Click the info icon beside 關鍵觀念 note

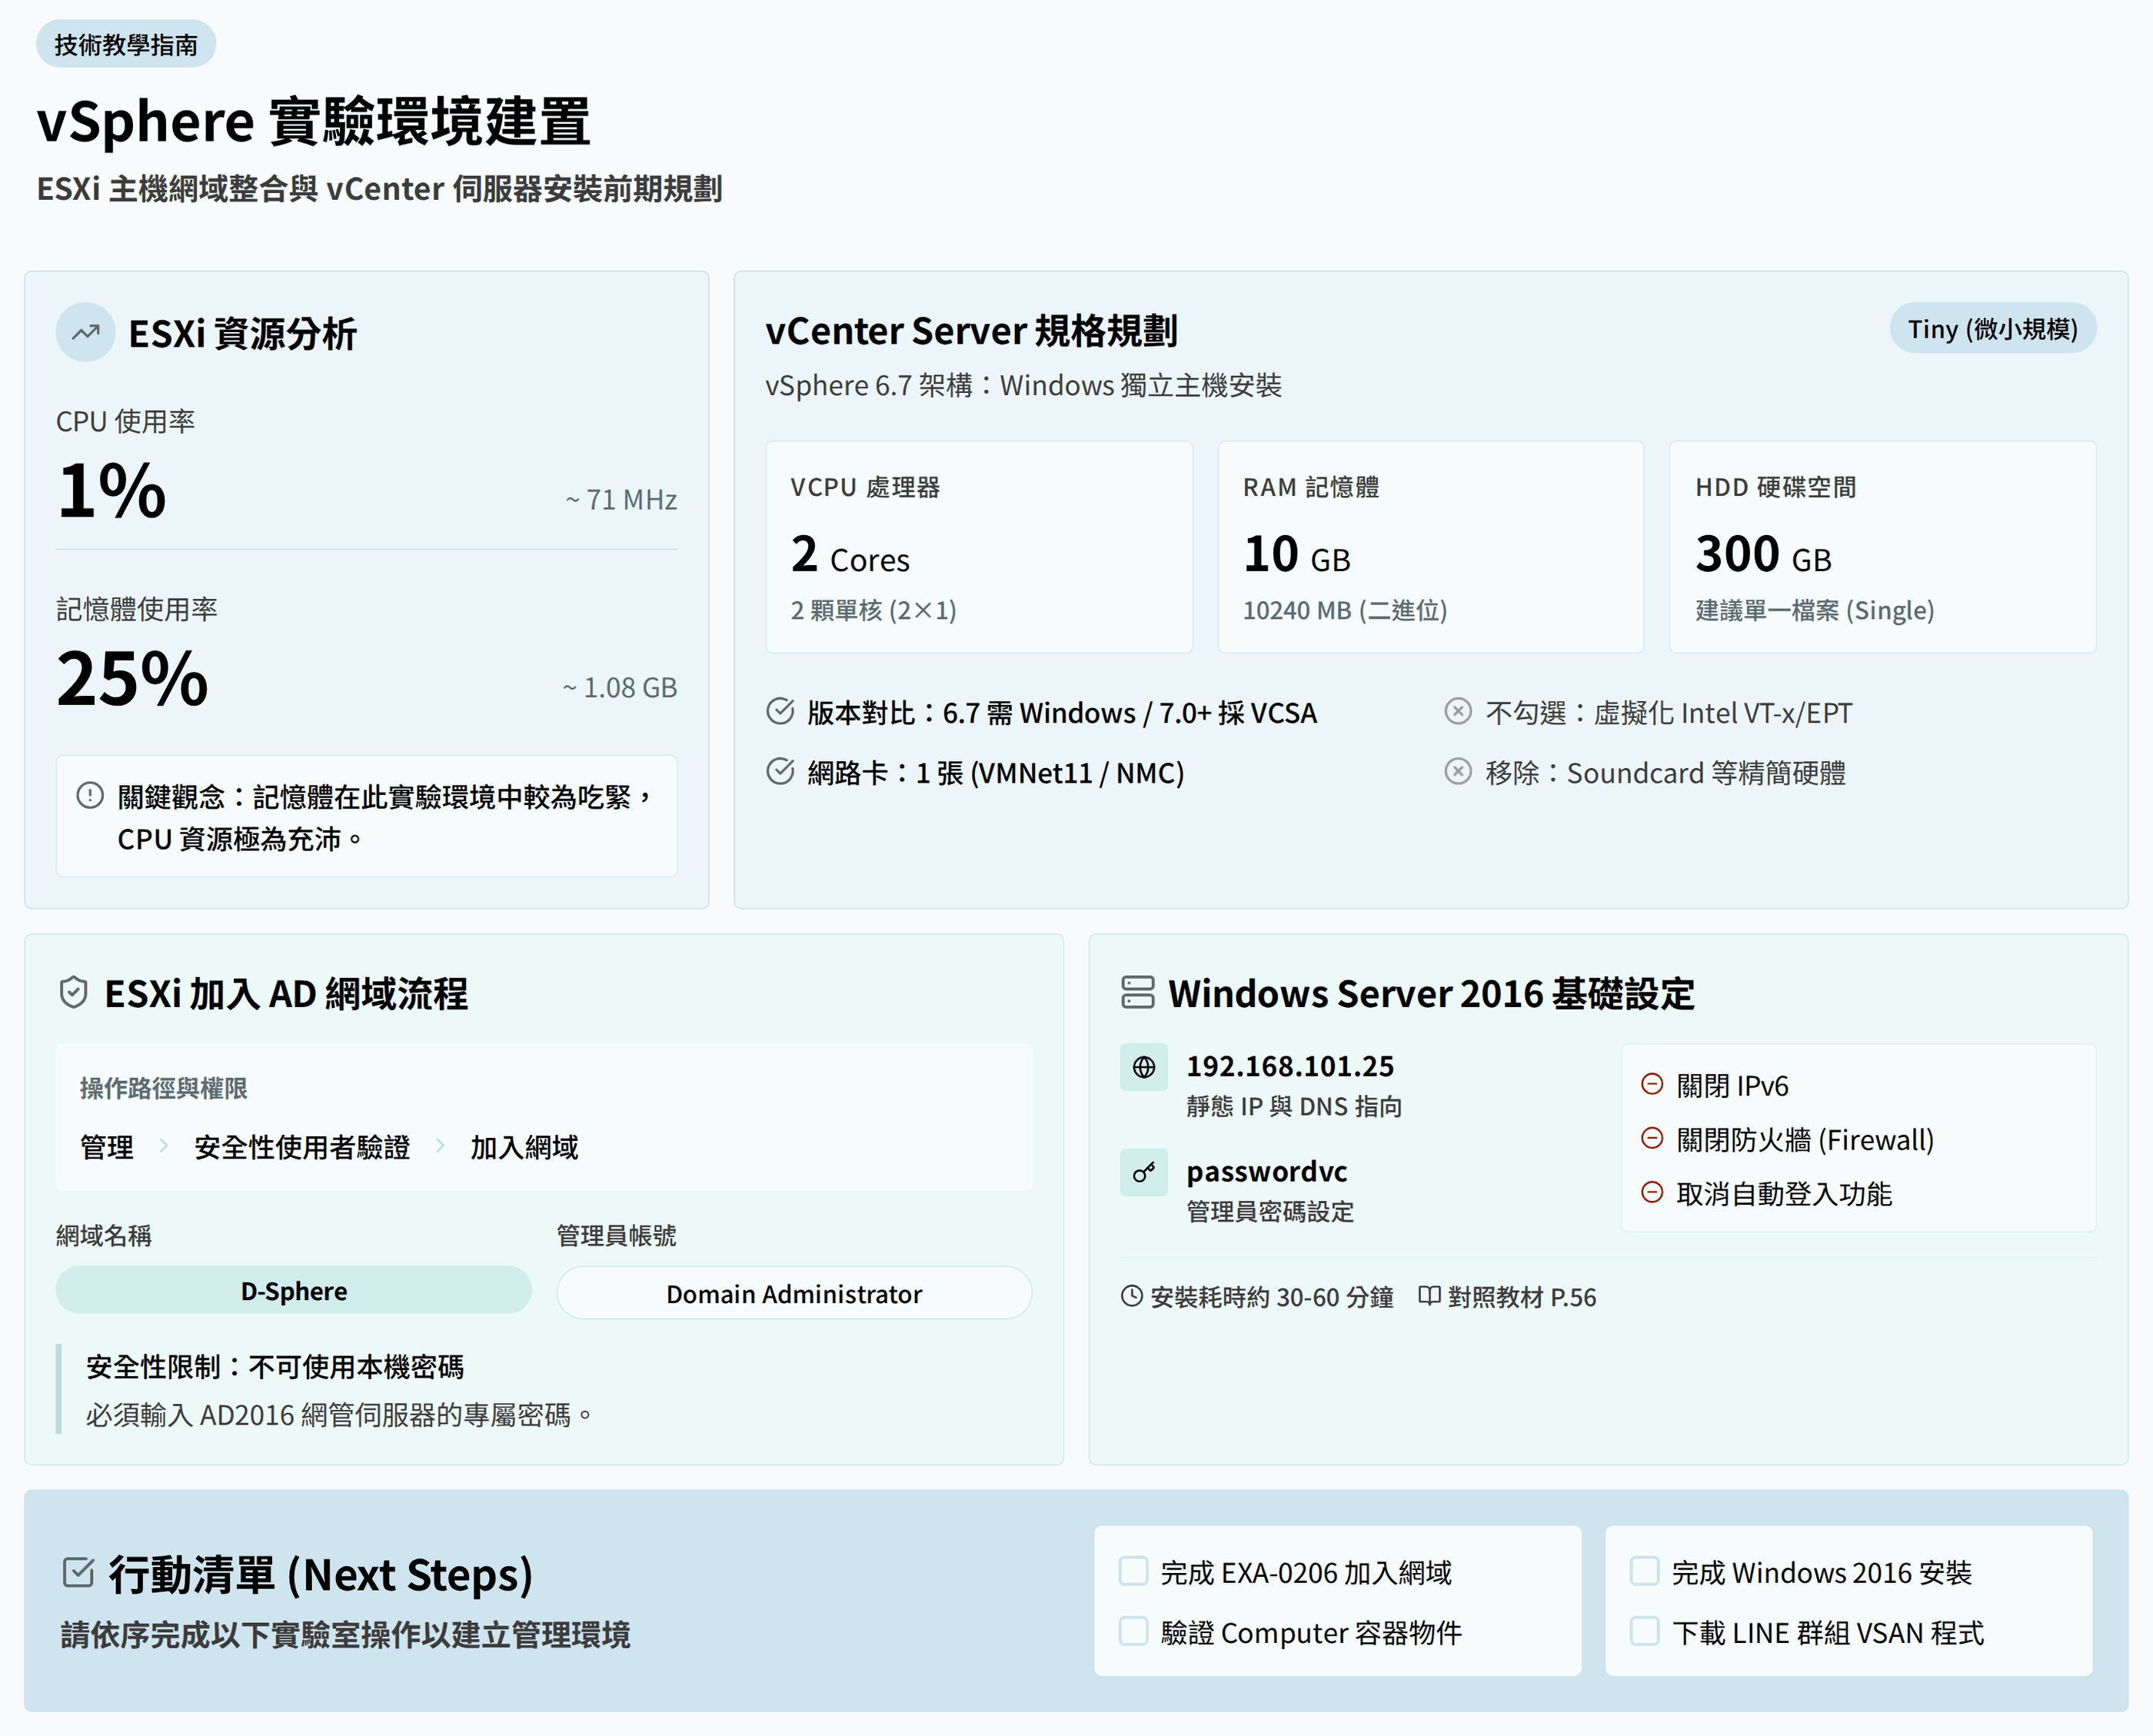90,796
